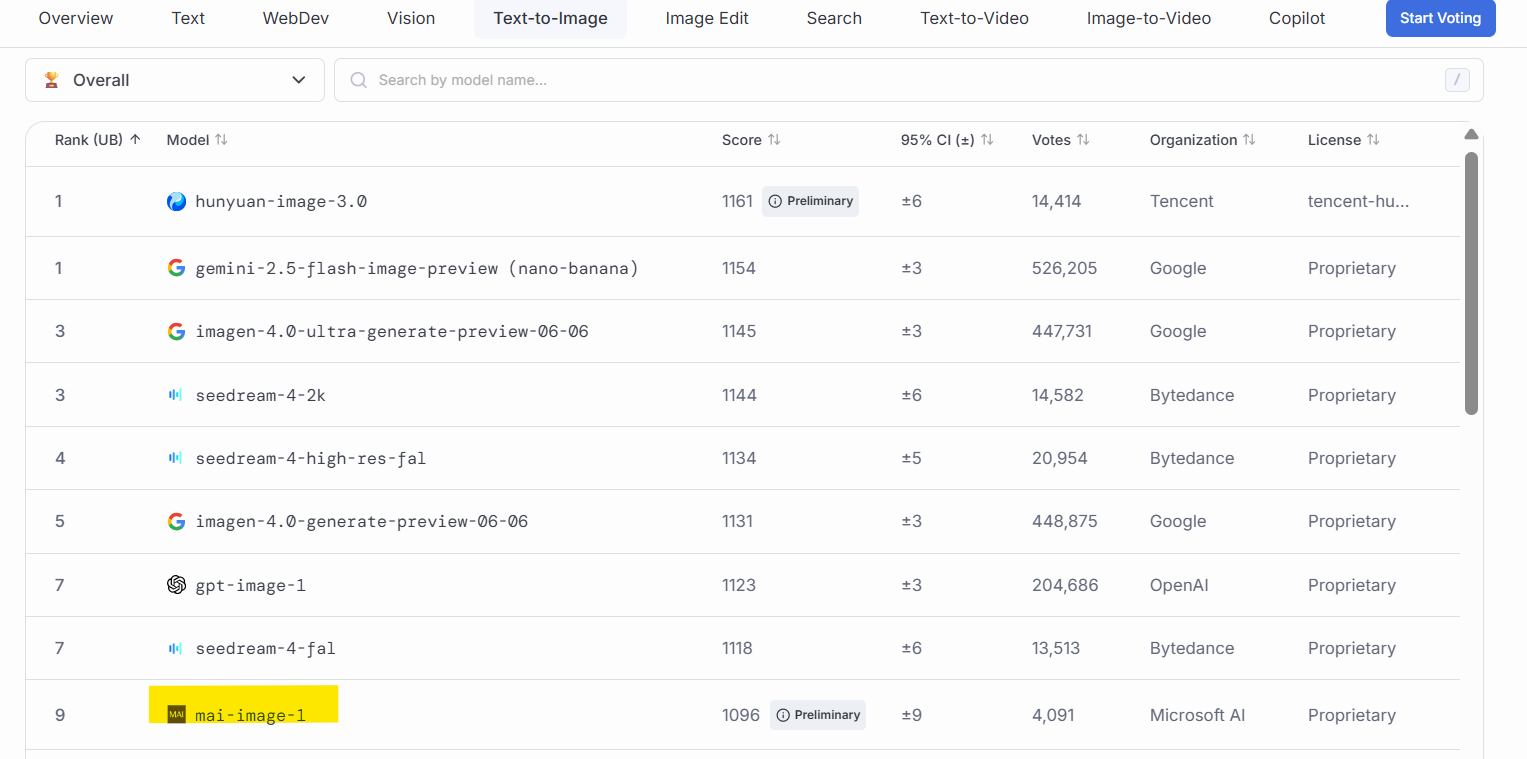Screen dimensions: 1527x759
Task: Open the Overall category dropdown
Action: click(x=175, y=80)
